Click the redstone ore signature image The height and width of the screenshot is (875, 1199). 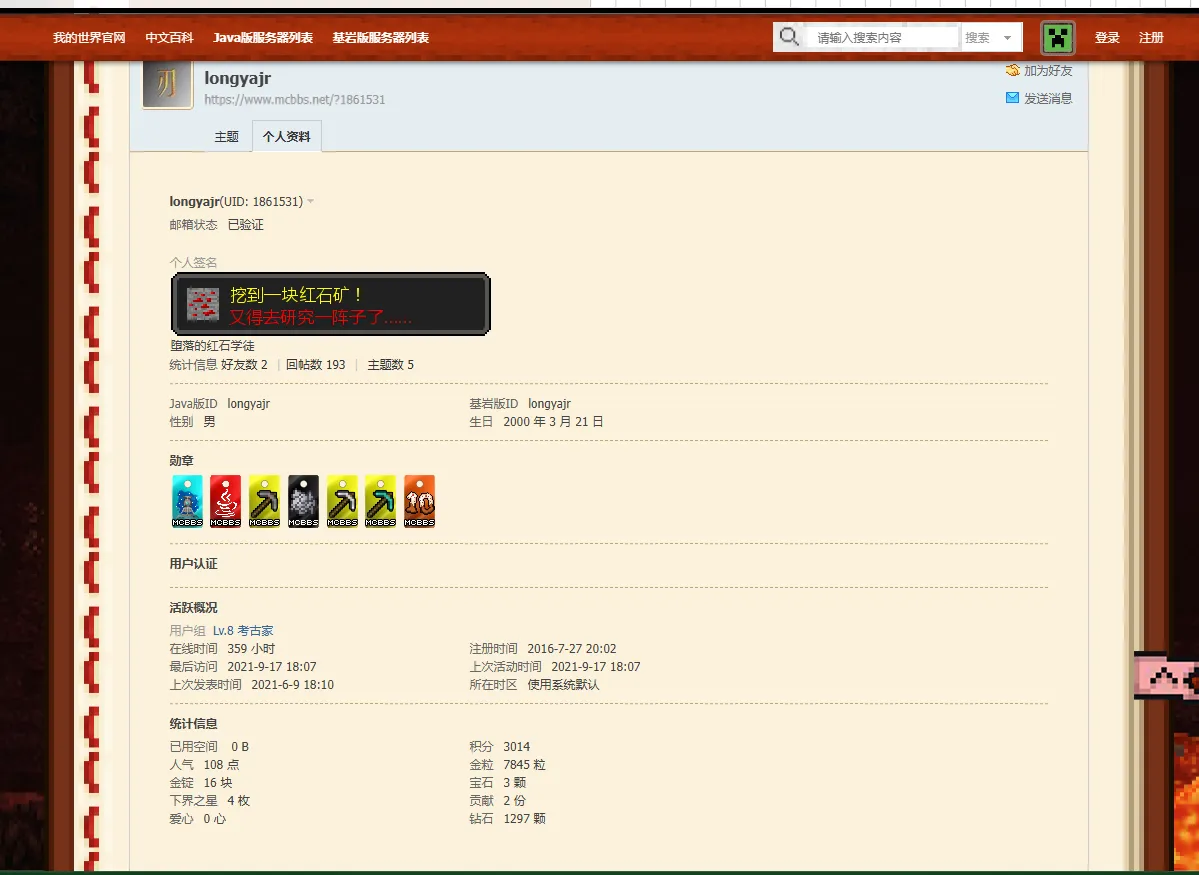coord(203,304)
